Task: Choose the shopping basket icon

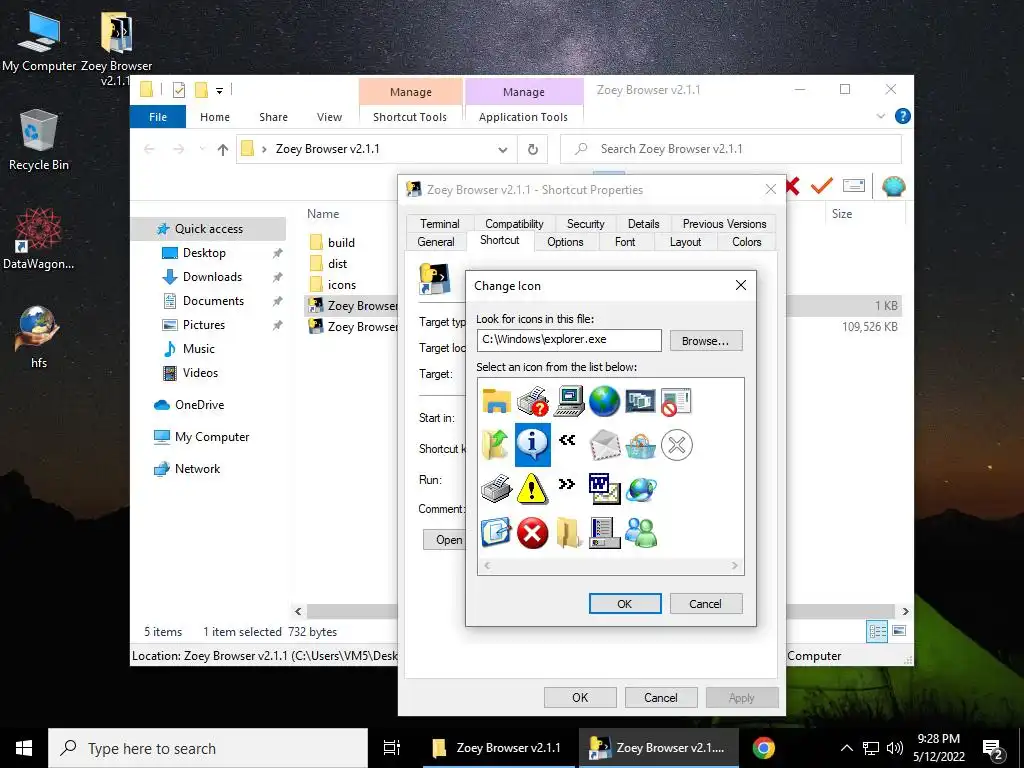Action: (x=641, y=445)
